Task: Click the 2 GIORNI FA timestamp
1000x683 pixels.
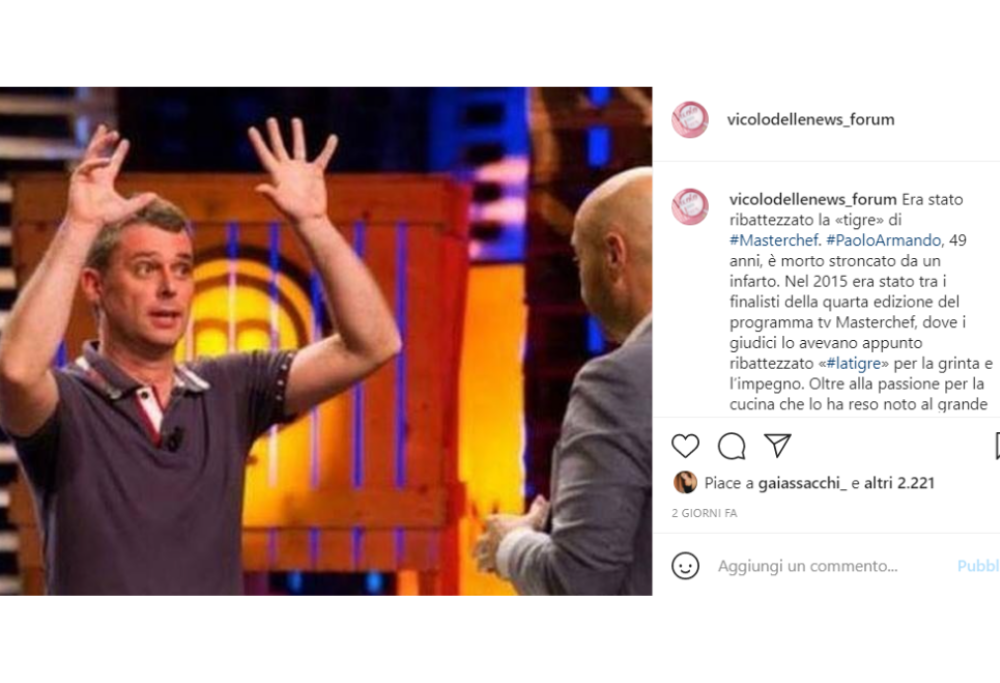Action: (x=704, y=513)
